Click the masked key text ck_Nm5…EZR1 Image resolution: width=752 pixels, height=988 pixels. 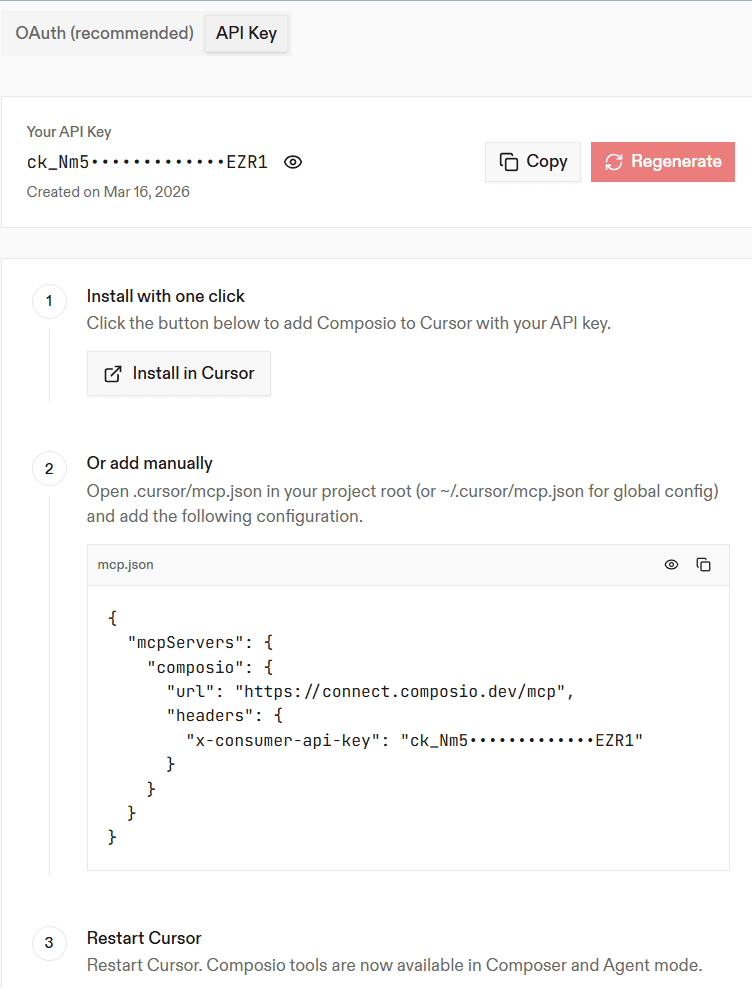coord(147,163)
